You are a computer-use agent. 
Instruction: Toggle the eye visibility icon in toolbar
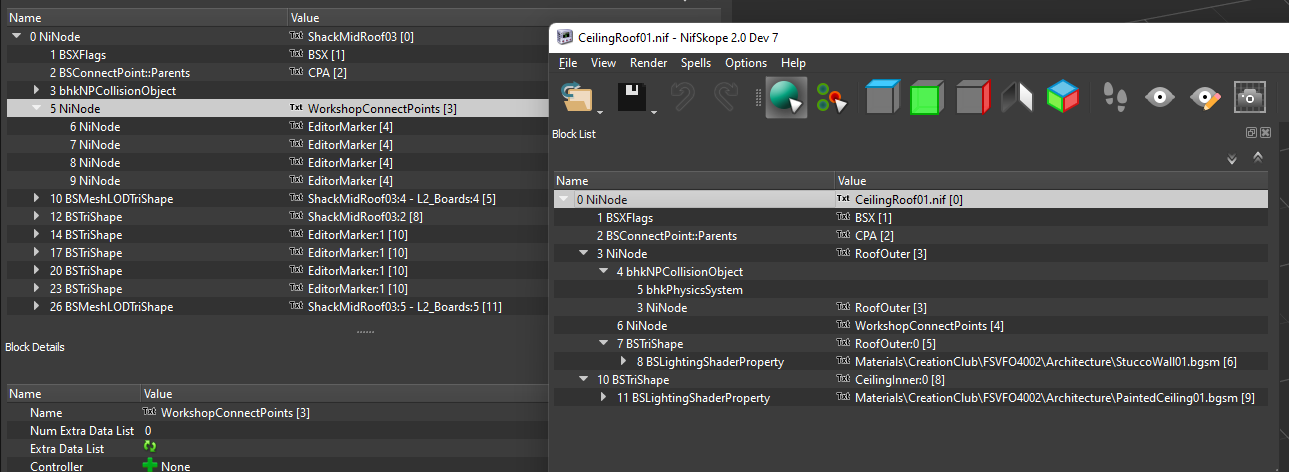pos(1160,98)
